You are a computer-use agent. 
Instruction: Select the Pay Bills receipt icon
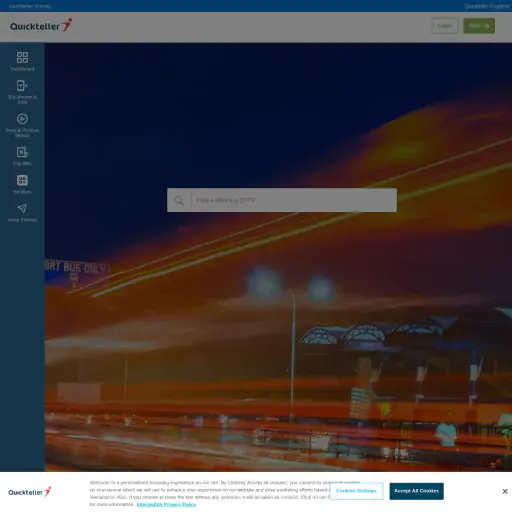(22, 152)
